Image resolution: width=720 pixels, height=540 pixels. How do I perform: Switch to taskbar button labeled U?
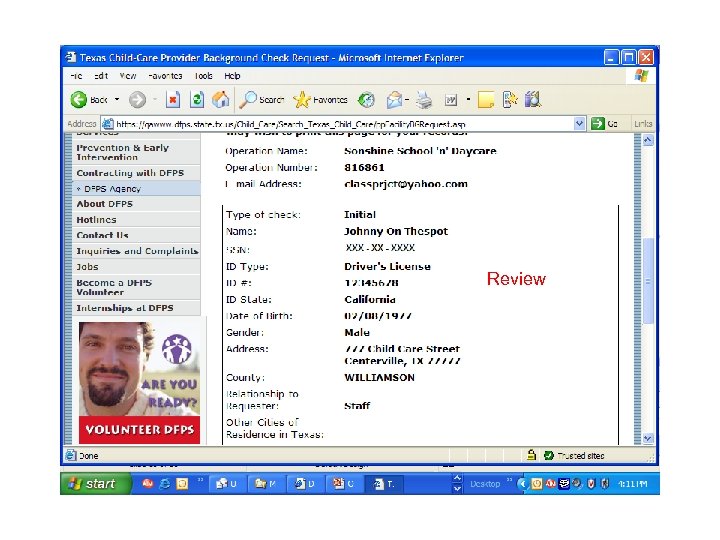click(x=228, y=484)
